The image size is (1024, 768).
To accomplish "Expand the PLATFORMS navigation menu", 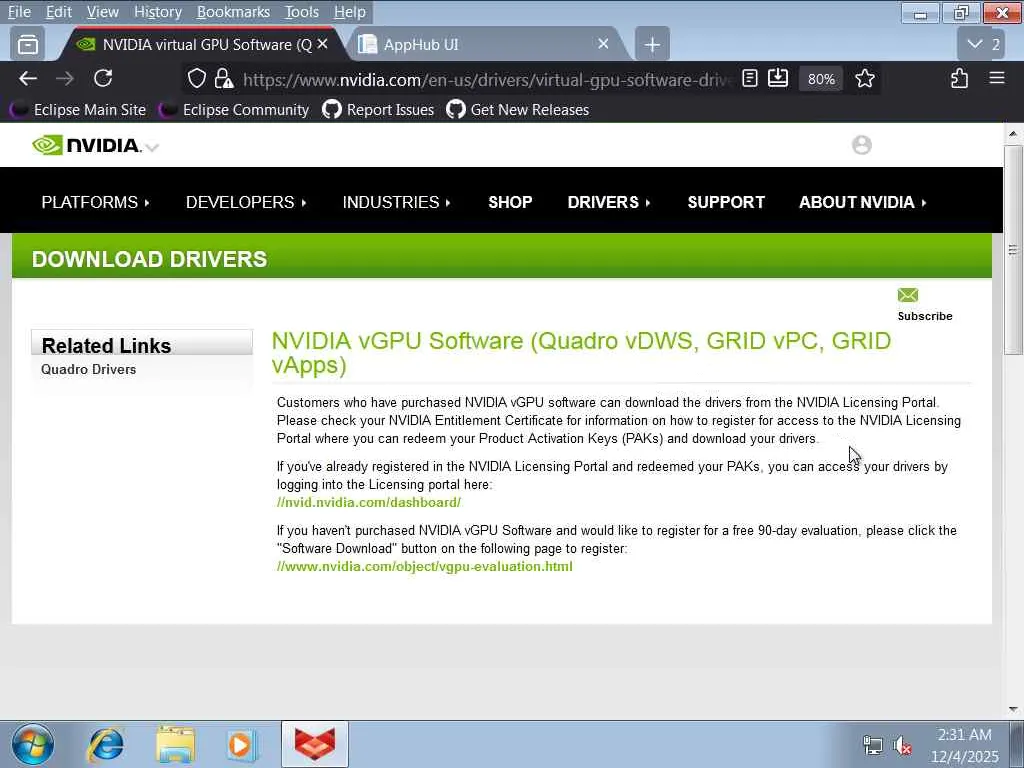I will point(95,202).
